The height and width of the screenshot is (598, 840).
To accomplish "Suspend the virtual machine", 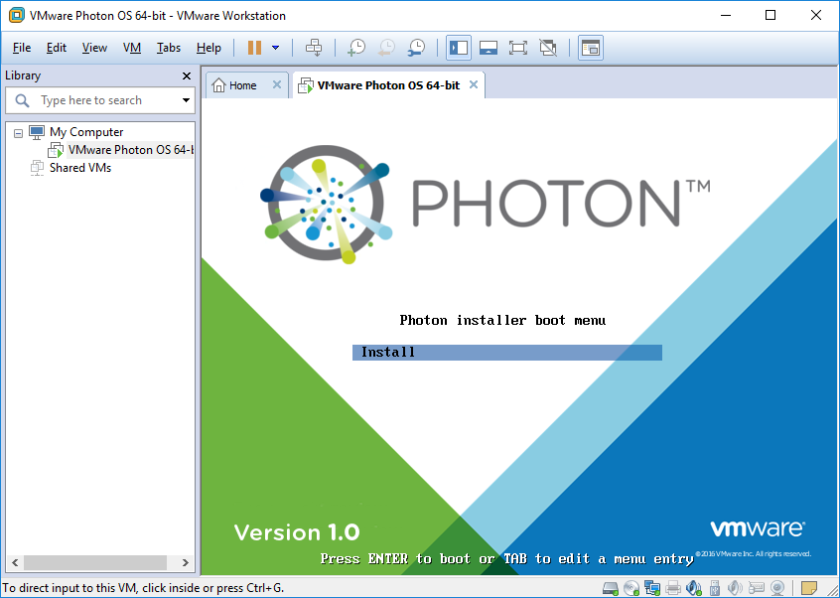I will pos(255,47).
